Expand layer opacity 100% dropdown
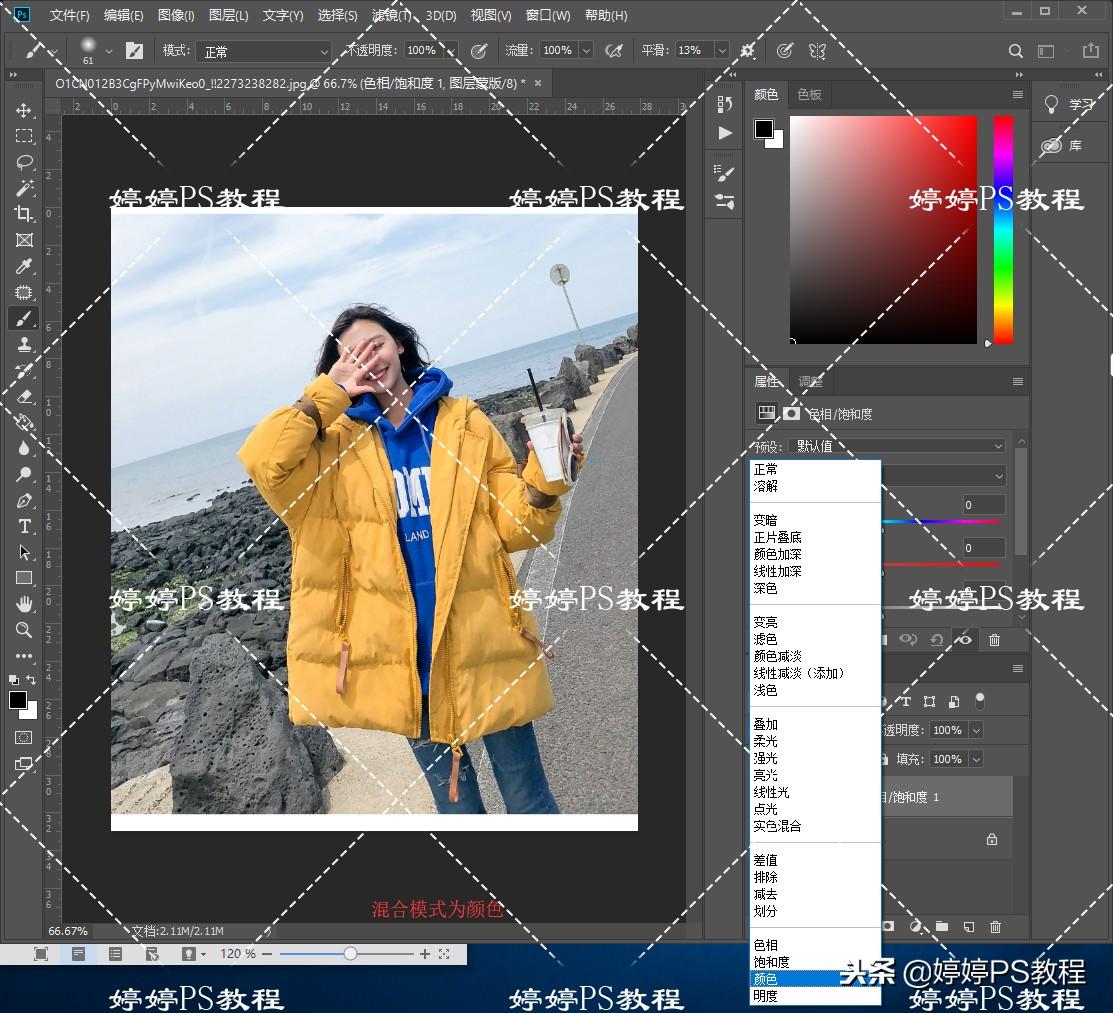This screenshot has width=1113, height=1013. 976,730
